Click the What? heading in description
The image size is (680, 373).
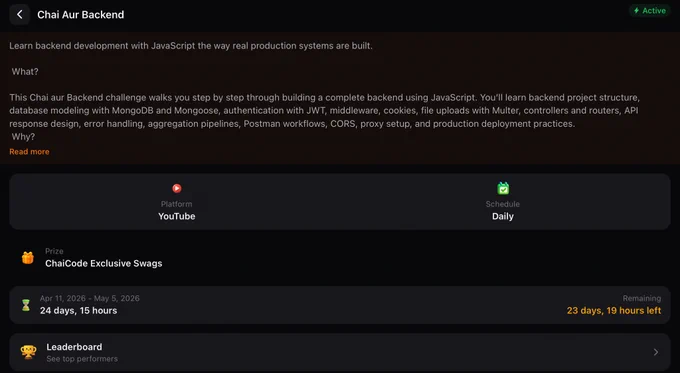[25, 72]
